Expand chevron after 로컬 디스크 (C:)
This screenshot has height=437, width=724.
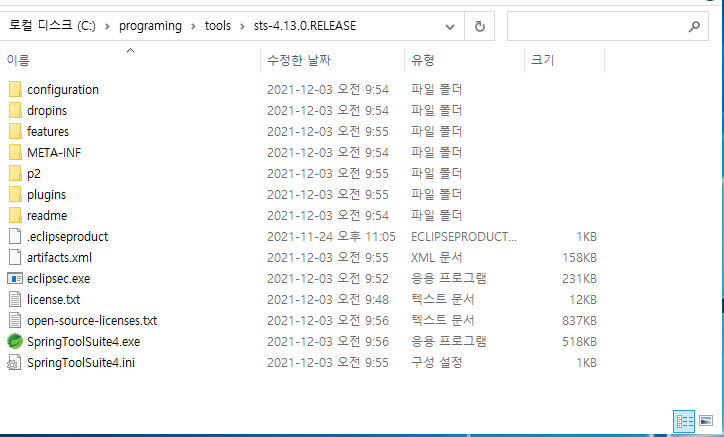[x=107, y=26]
